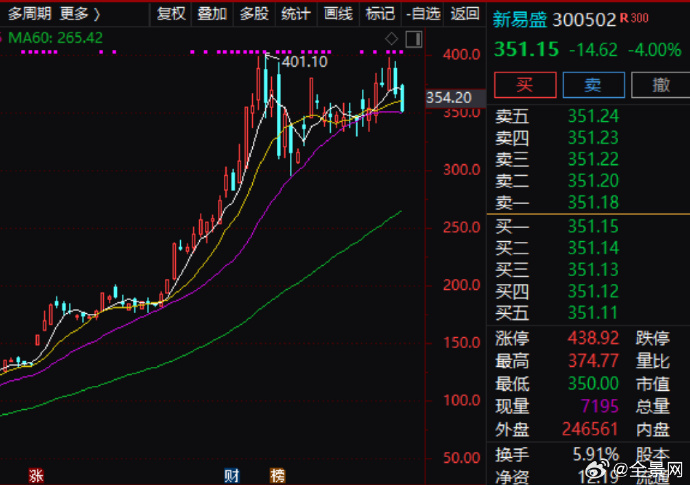
Task: Click the 涨停 limit-up value 438.92
Action: pos(593,338)
